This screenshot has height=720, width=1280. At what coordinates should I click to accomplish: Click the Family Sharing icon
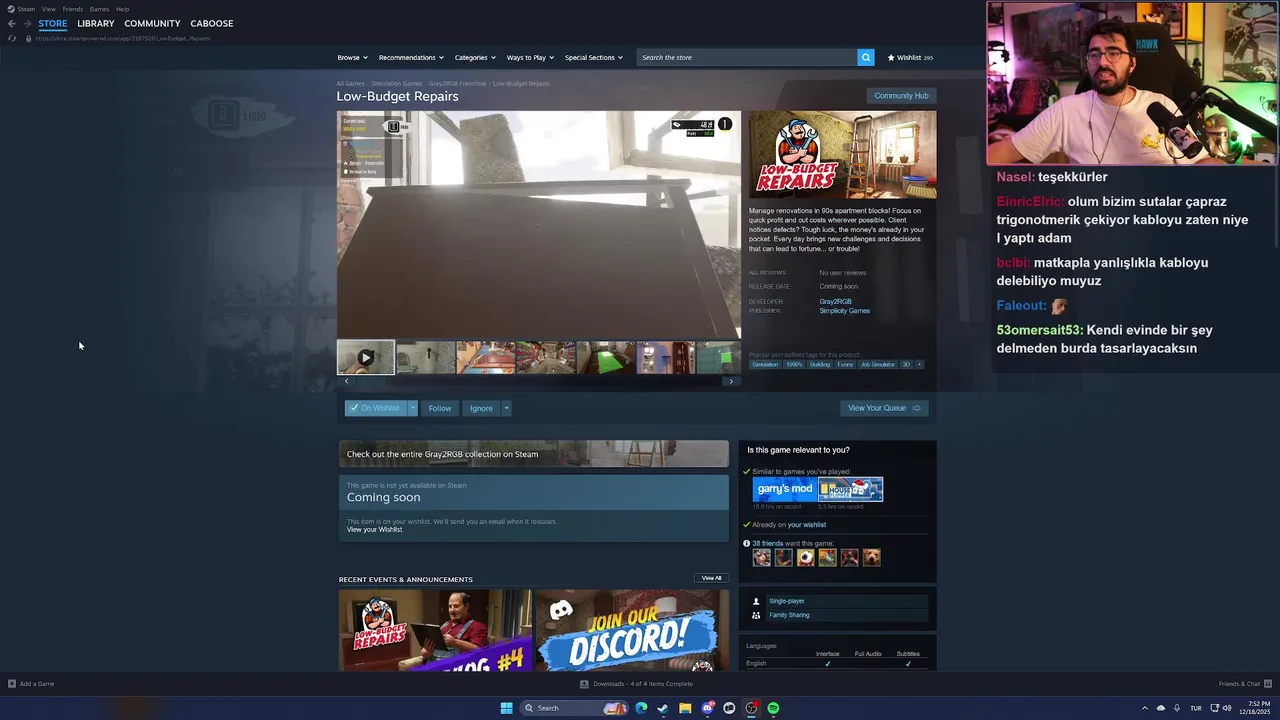click(x=756, y=615)
